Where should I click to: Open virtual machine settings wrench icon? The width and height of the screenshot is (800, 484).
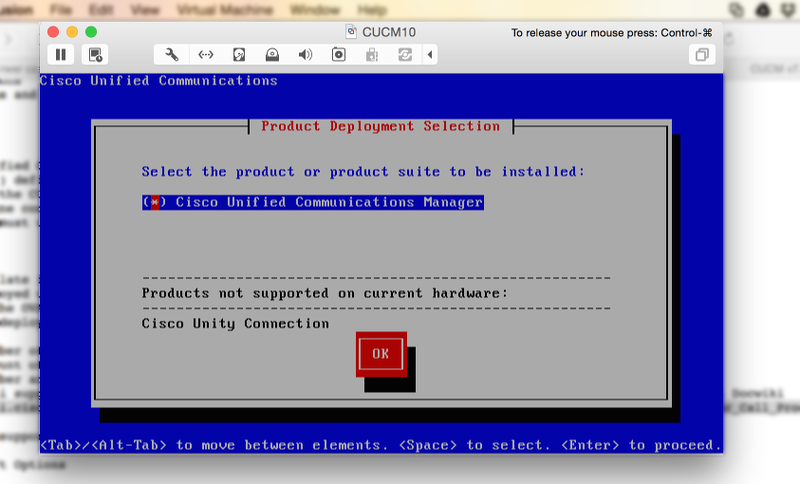pyautogui.click(x=171, y=55)
